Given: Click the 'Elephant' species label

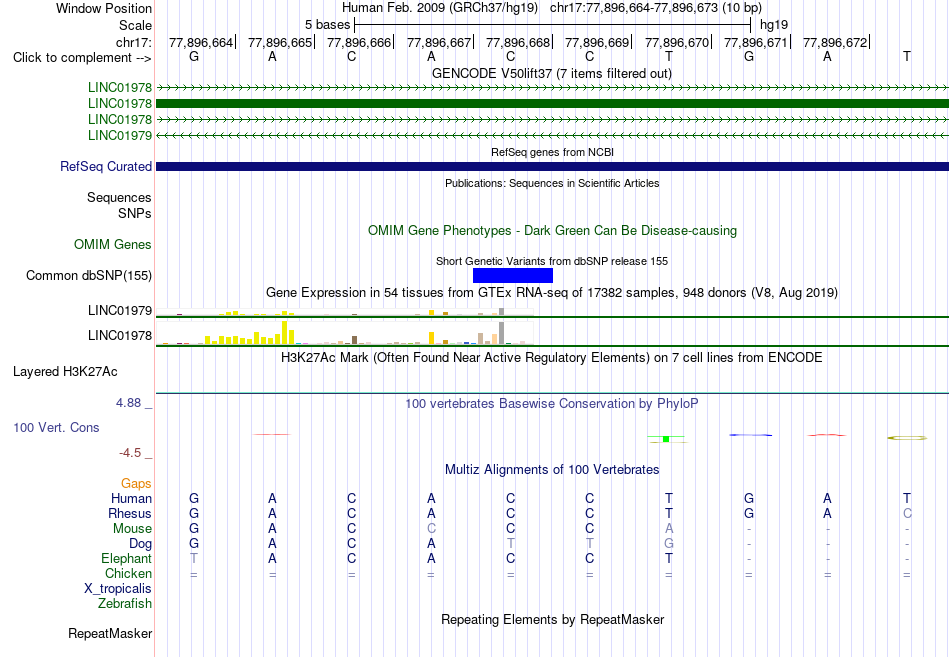Looking at the screenshot, I should point(126,558).
